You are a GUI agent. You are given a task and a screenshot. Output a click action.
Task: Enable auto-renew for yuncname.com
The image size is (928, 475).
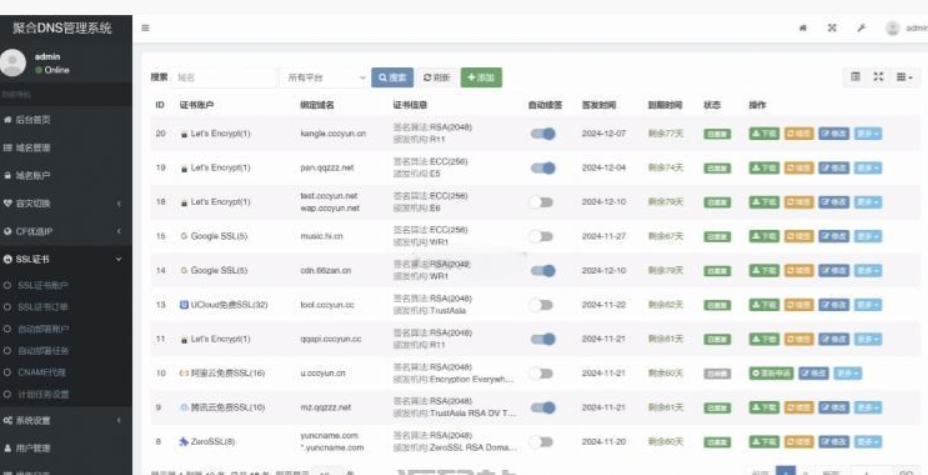pyautogui.click(x=541, y=442)
